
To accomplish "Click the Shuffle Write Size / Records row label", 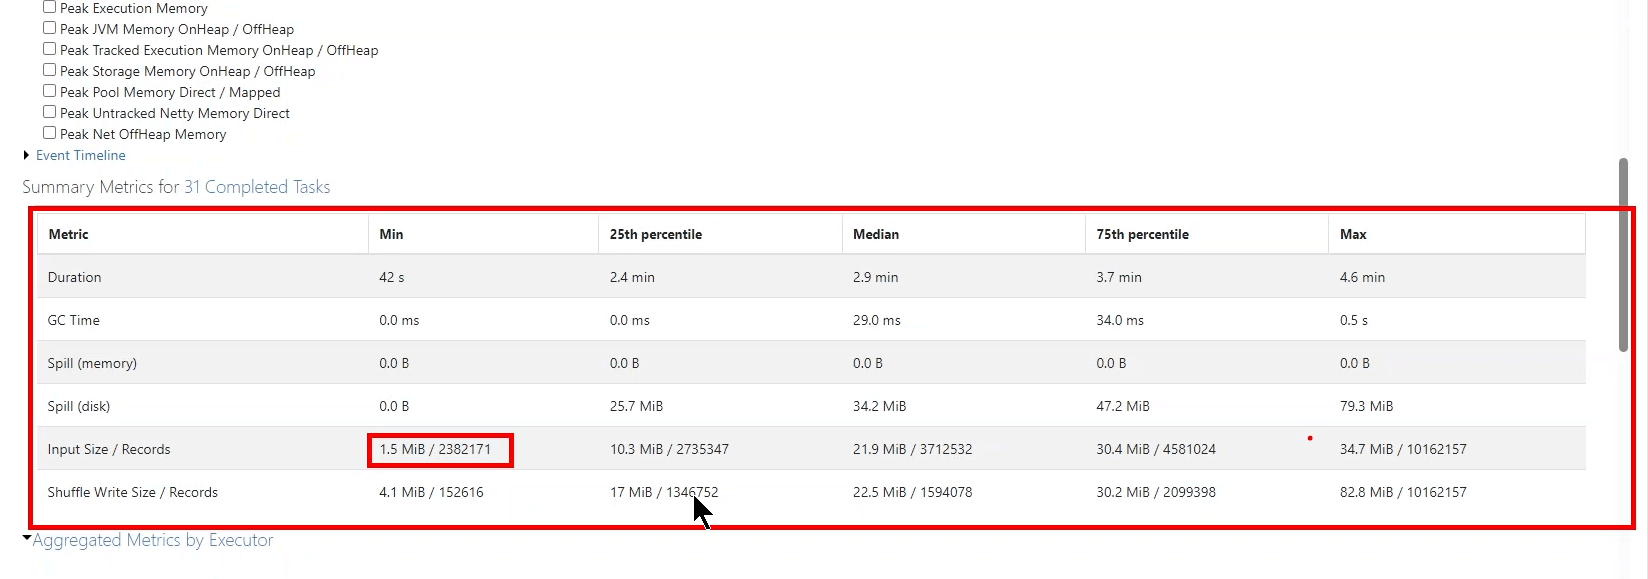I will click(x=133, y=492).
